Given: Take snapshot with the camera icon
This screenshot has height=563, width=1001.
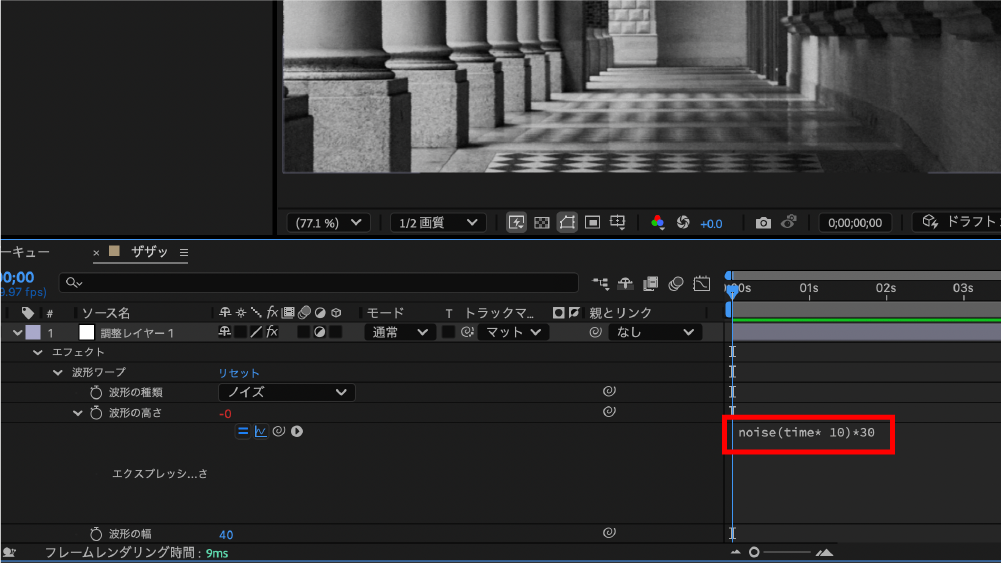Looking at the screenshot, I should click(x=763, y=223).
